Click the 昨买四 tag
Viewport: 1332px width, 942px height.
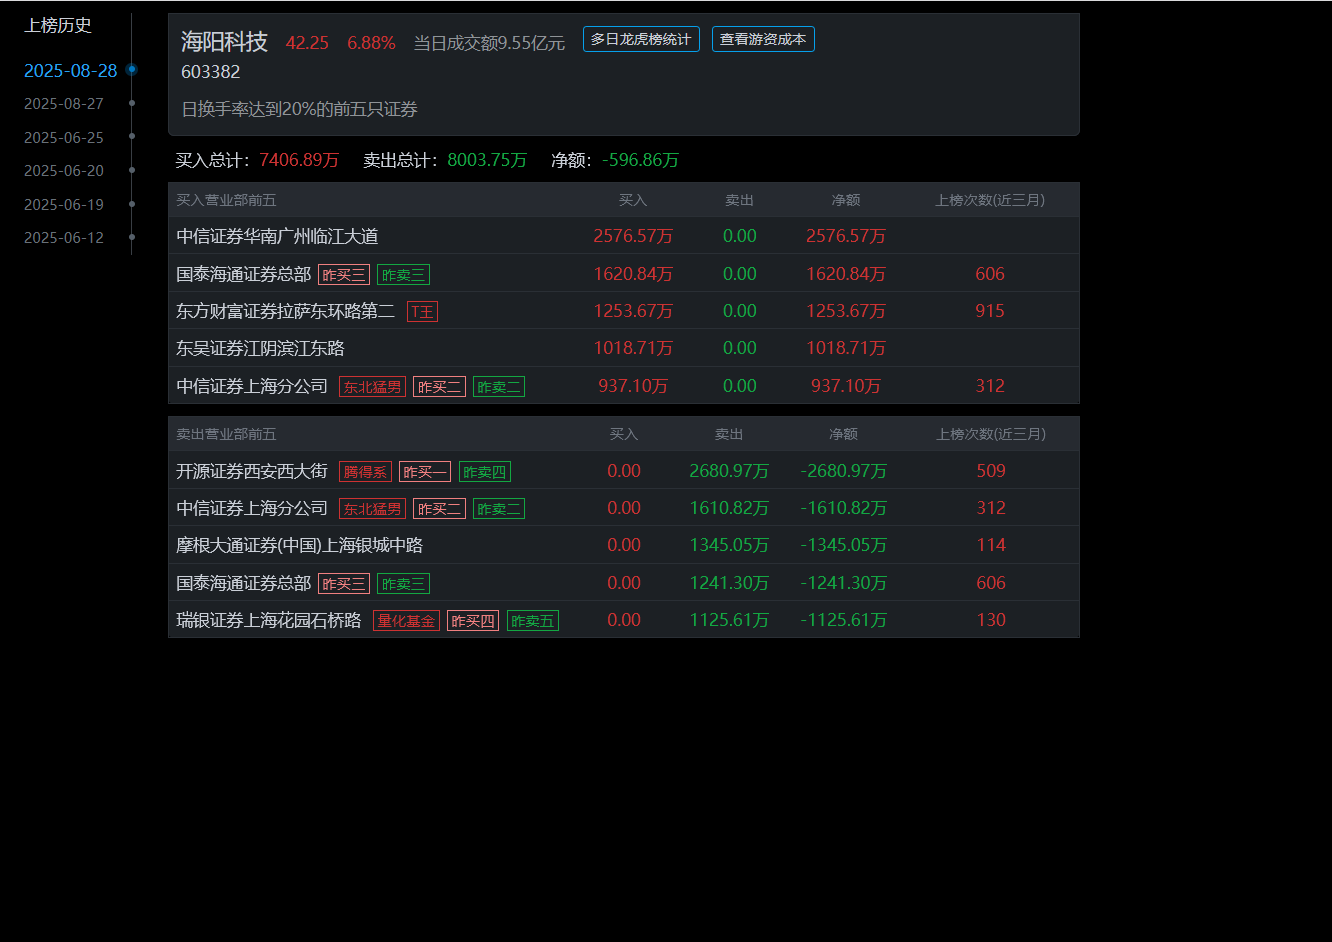(x=473, y=621)
